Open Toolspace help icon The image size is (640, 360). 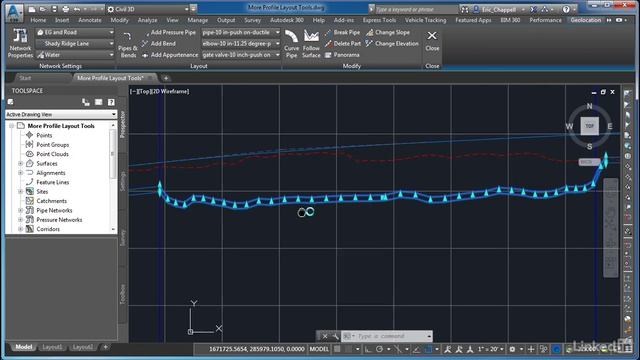tap(111, 102)
